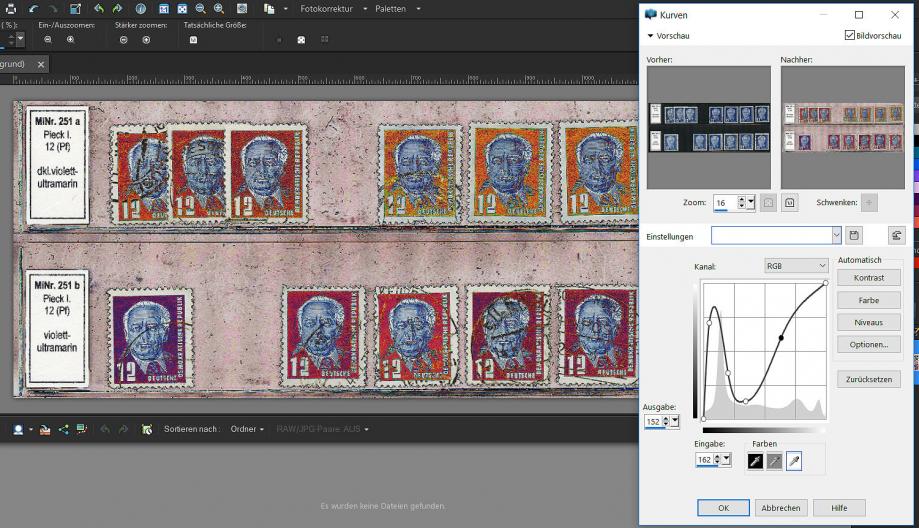919x528 pixels.
Task: Click Zurücksetzen to reset curve
Action: click(869, 379)
